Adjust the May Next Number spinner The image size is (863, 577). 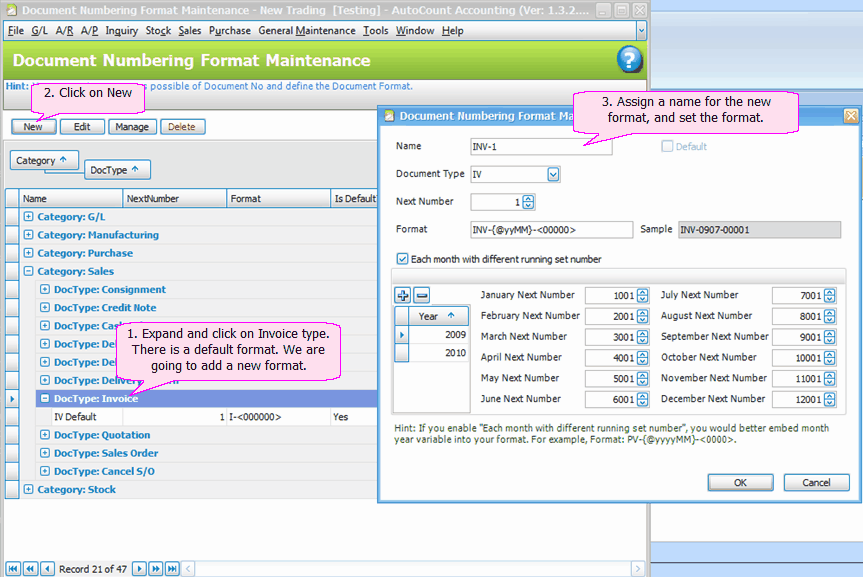[642, 379]
